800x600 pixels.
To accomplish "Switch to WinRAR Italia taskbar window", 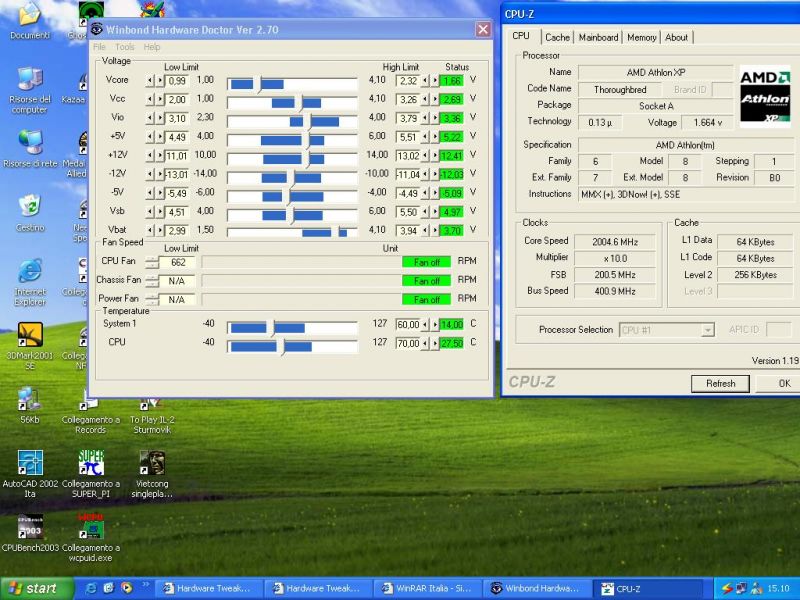I will click(x=430, y=588).
